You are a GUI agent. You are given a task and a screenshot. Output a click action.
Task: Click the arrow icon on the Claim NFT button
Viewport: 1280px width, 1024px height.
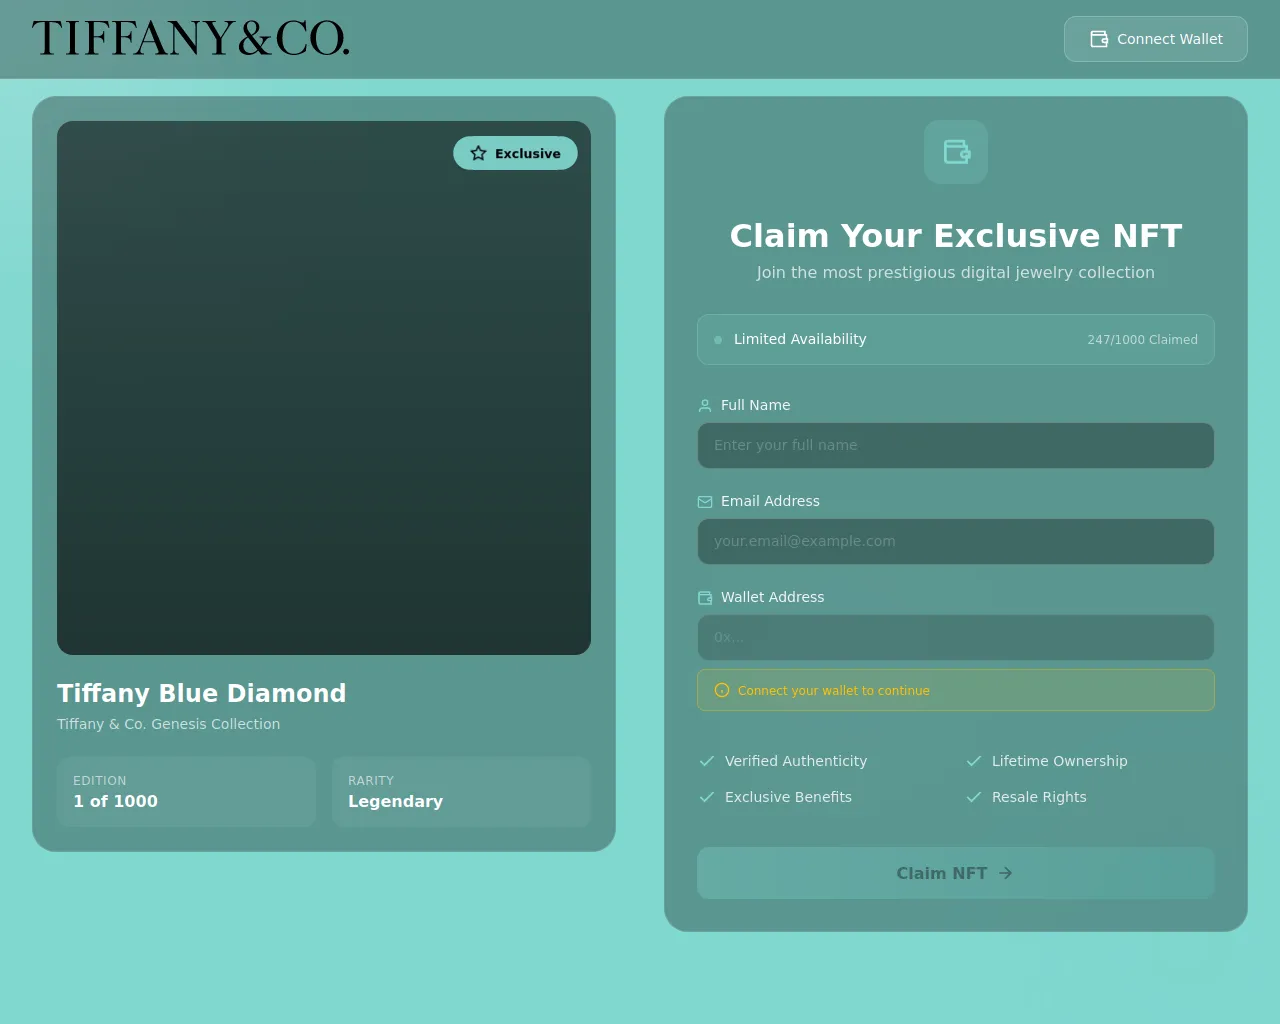tap(1006, 873)
